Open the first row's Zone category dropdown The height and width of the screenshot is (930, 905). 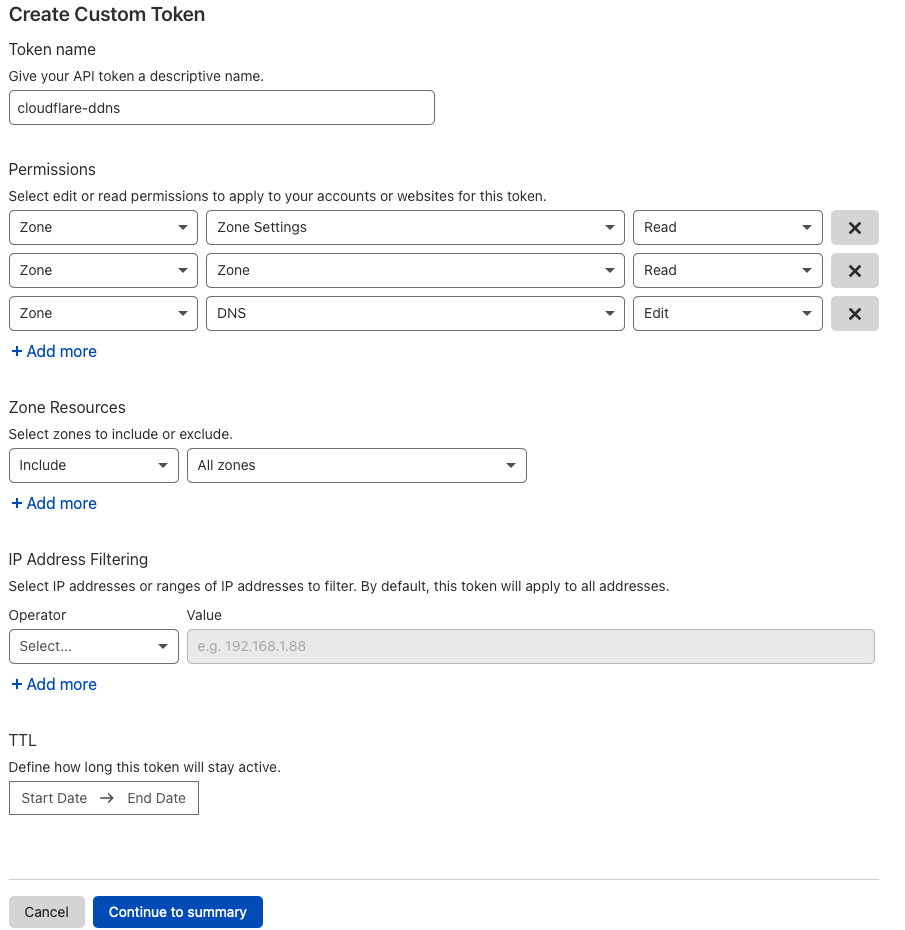pyautogui.click(x=103, y=228)
